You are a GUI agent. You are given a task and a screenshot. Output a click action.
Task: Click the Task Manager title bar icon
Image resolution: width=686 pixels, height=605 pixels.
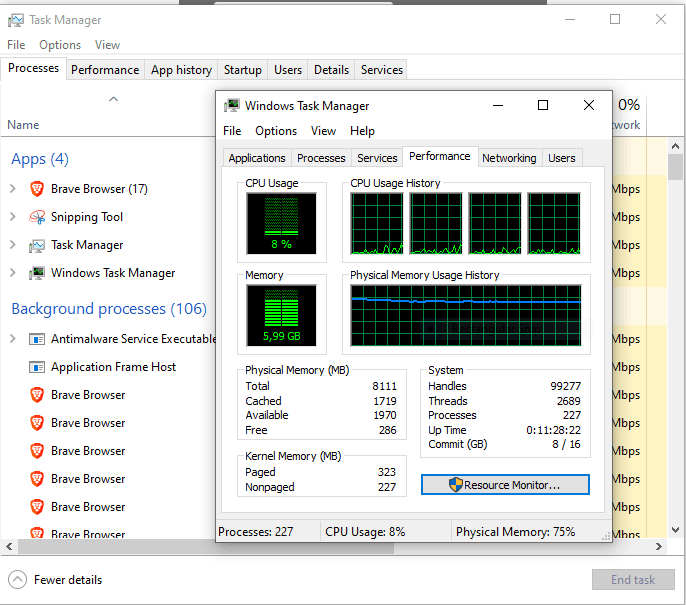click(16, 20)
